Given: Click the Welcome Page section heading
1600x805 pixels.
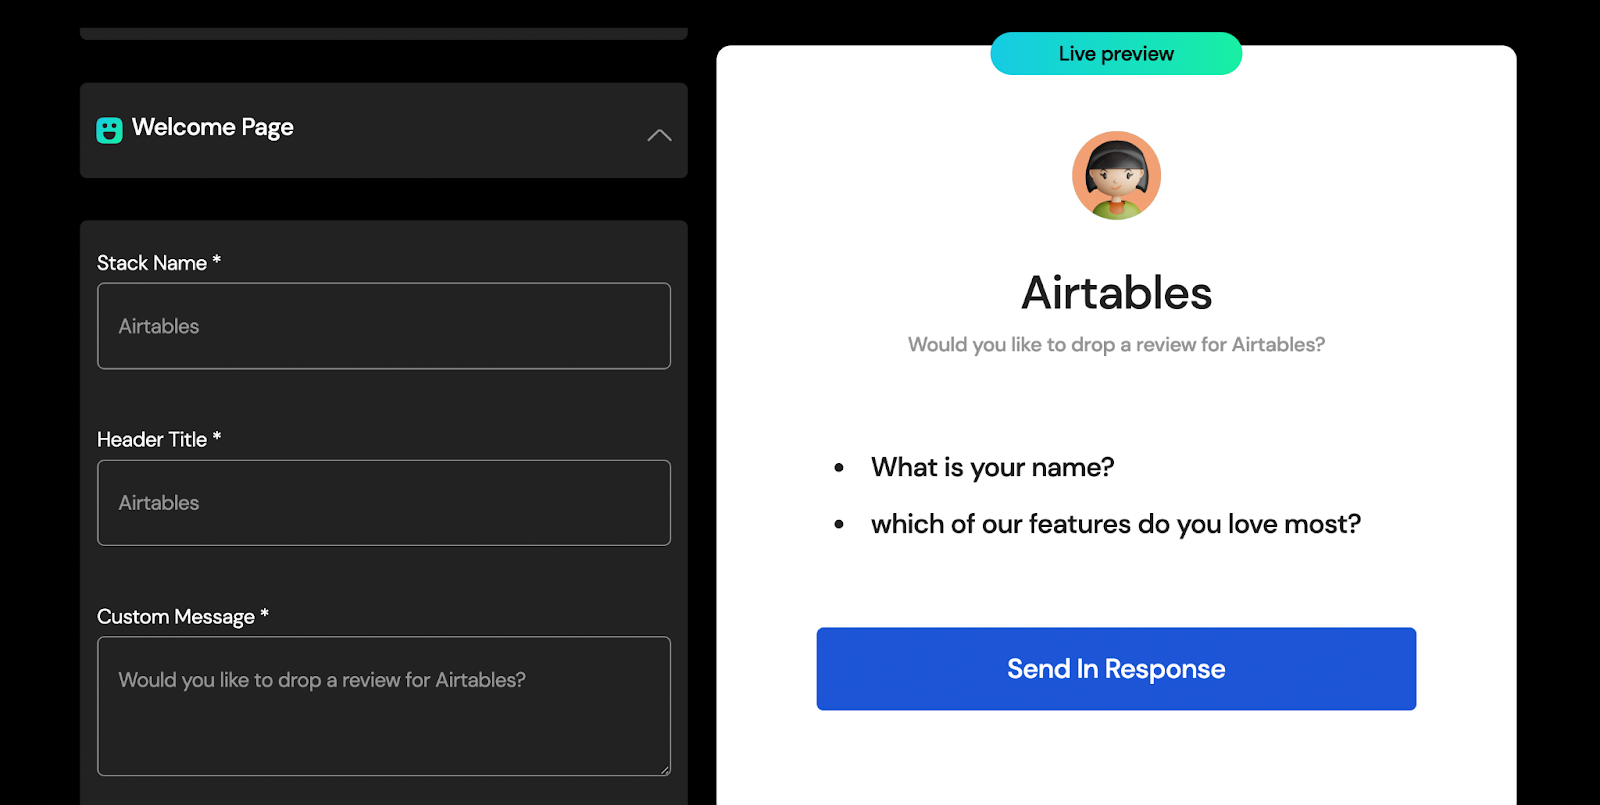Looking at the screenshot, I should pyautogui.click(x=212, y=128).
